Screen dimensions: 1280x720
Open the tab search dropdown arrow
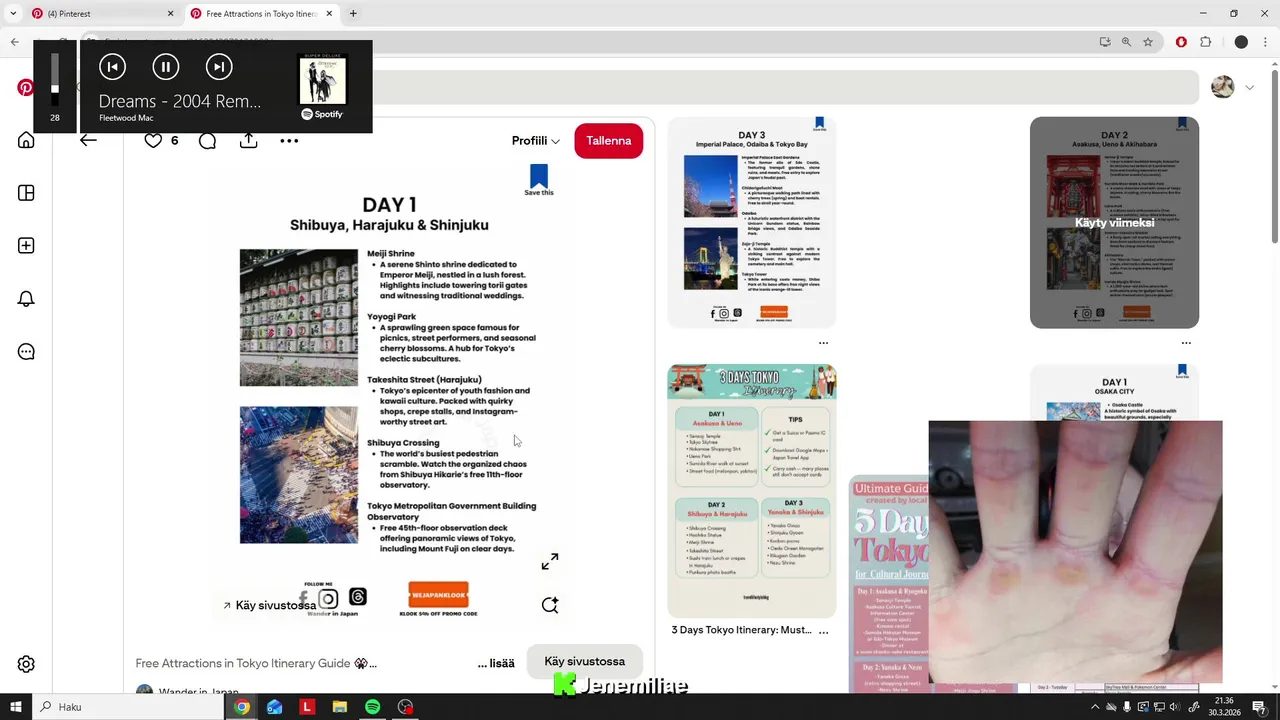(14, 14)
